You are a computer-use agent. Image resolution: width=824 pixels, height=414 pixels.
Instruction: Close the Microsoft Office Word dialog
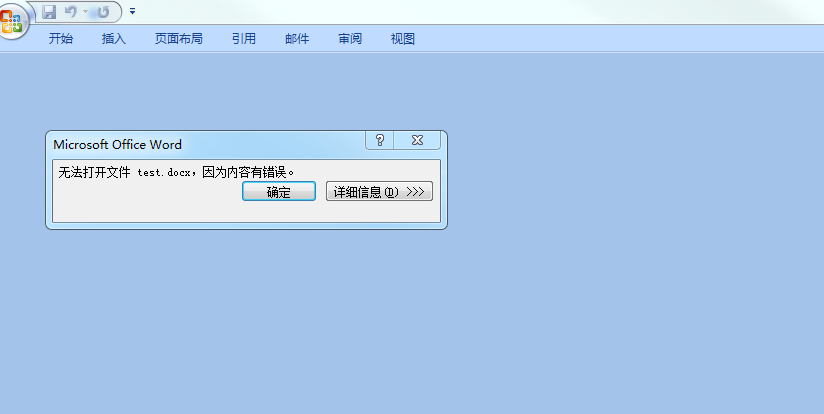pyautogui.click(x=417, y=140)
